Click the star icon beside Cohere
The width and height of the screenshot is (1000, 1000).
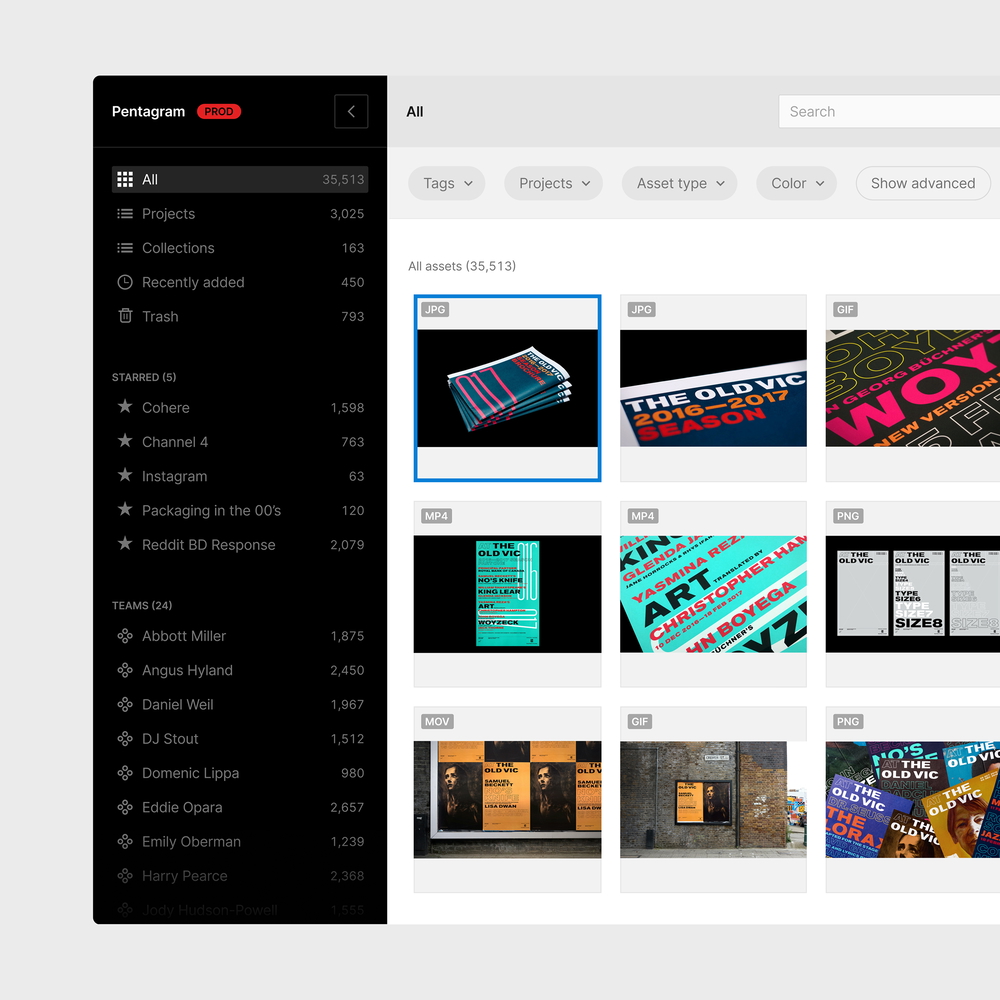coord(125,407)
